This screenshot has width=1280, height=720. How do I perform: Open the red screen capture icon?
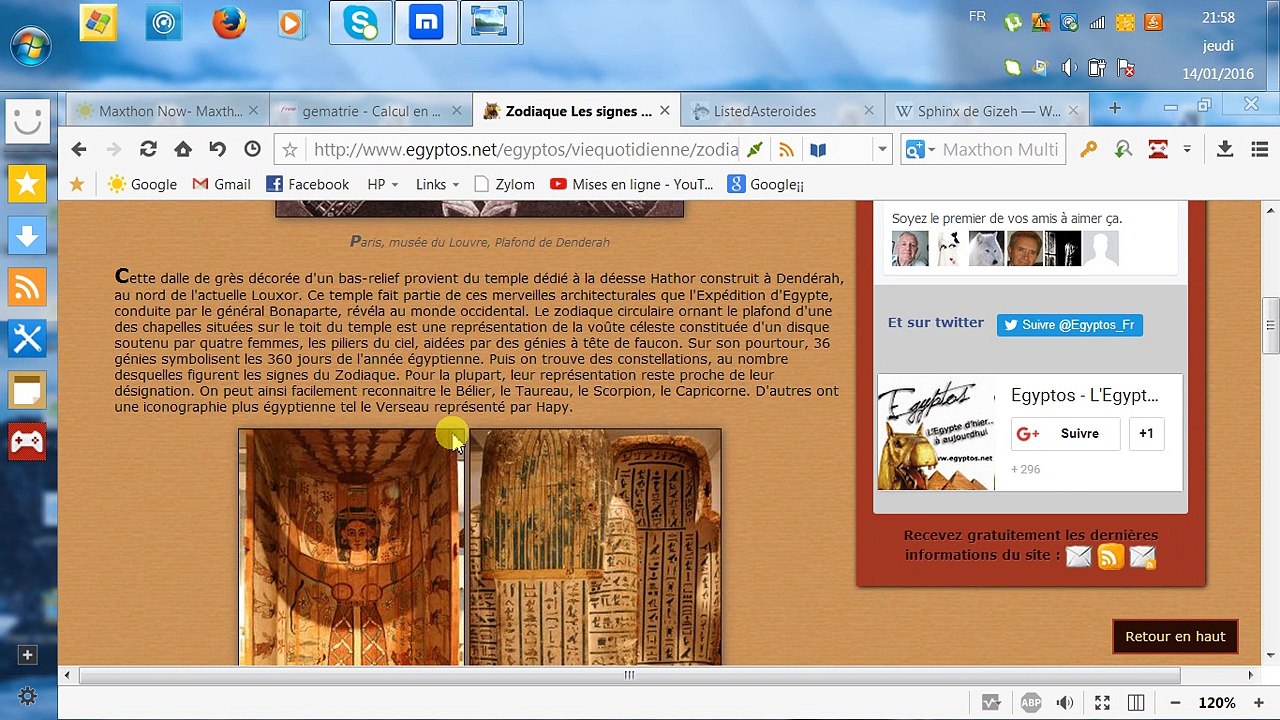click(1158, 150)
